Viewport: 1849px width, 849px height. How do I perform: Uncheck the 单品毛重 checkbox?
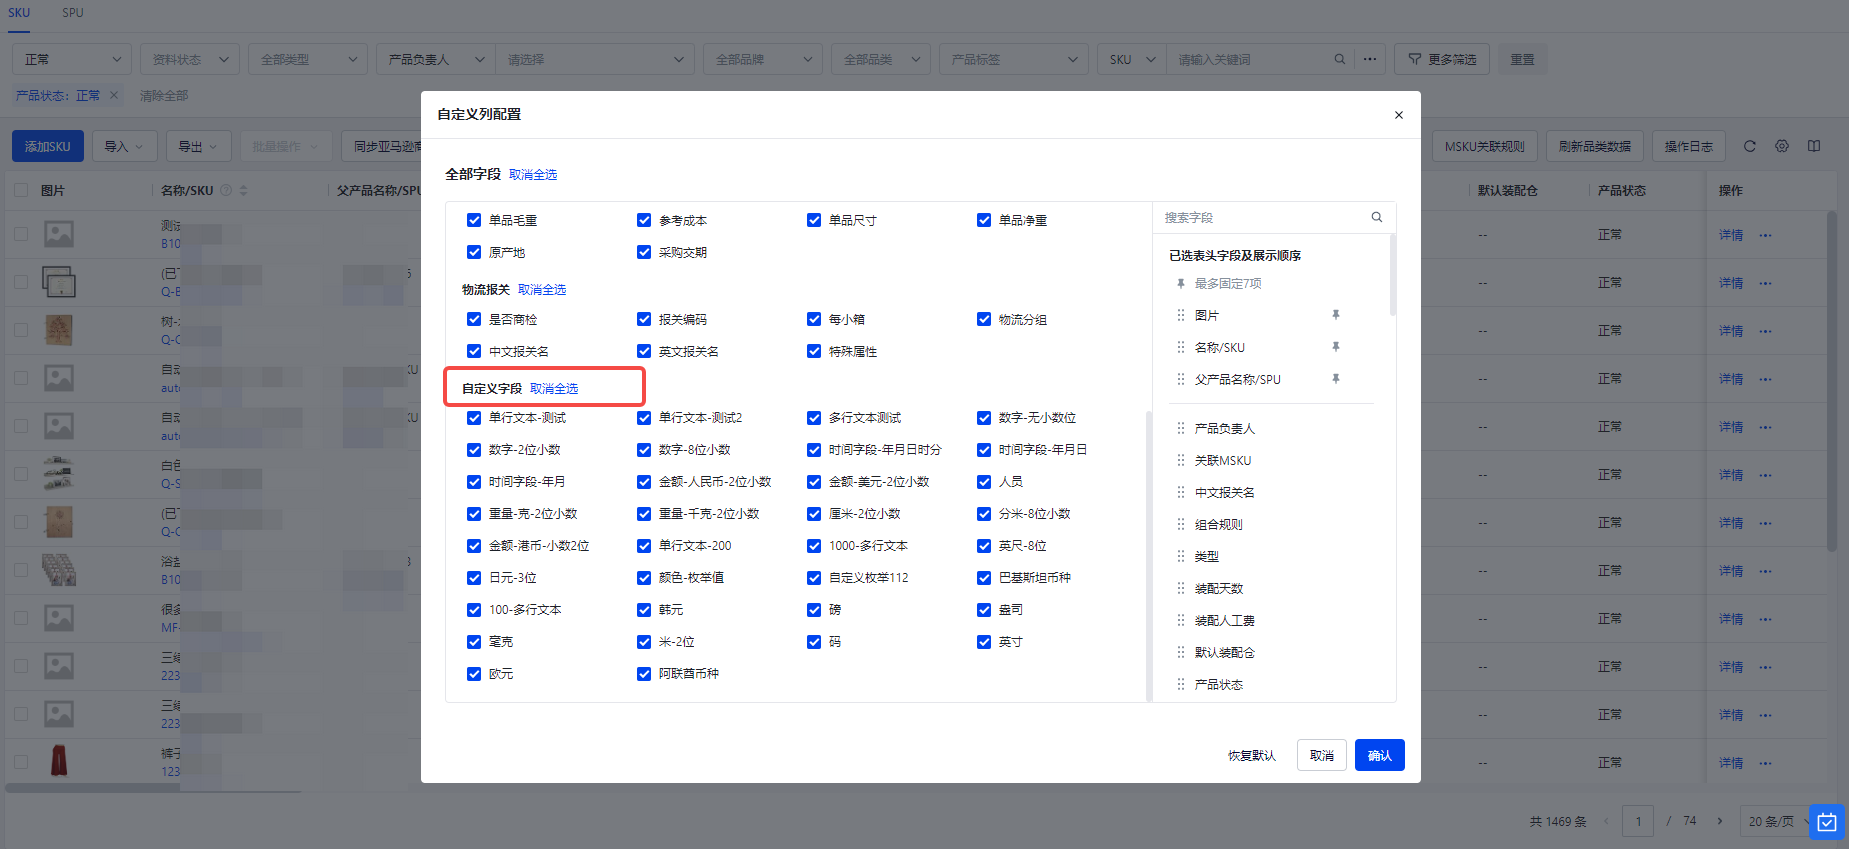coord(474,220)
